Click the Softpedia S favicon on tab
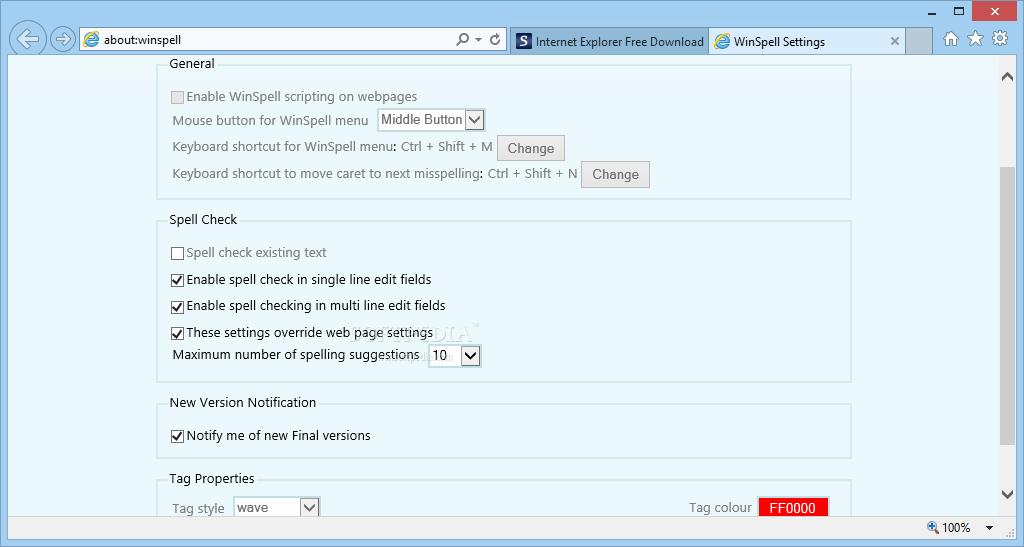 [x=523, y=42]
